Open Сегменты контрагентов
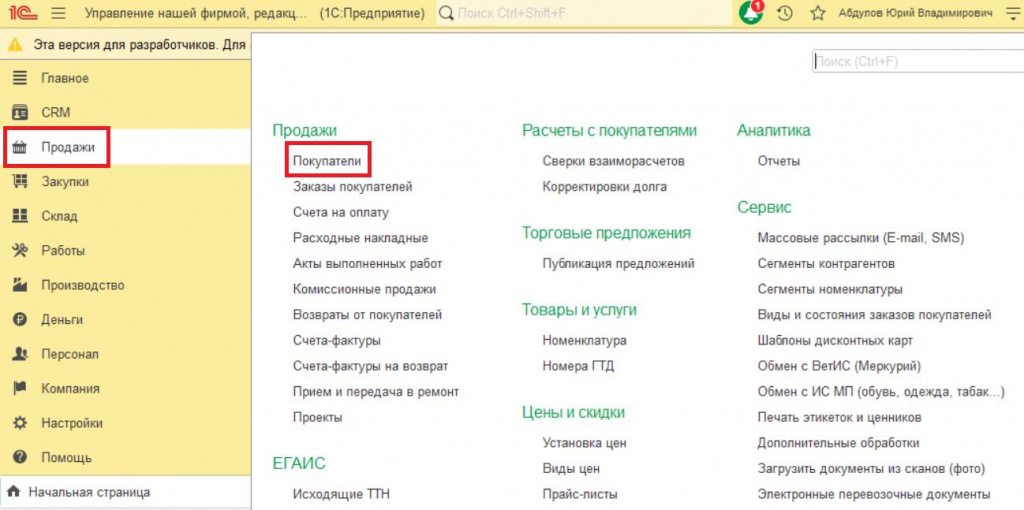 [826, 264]
